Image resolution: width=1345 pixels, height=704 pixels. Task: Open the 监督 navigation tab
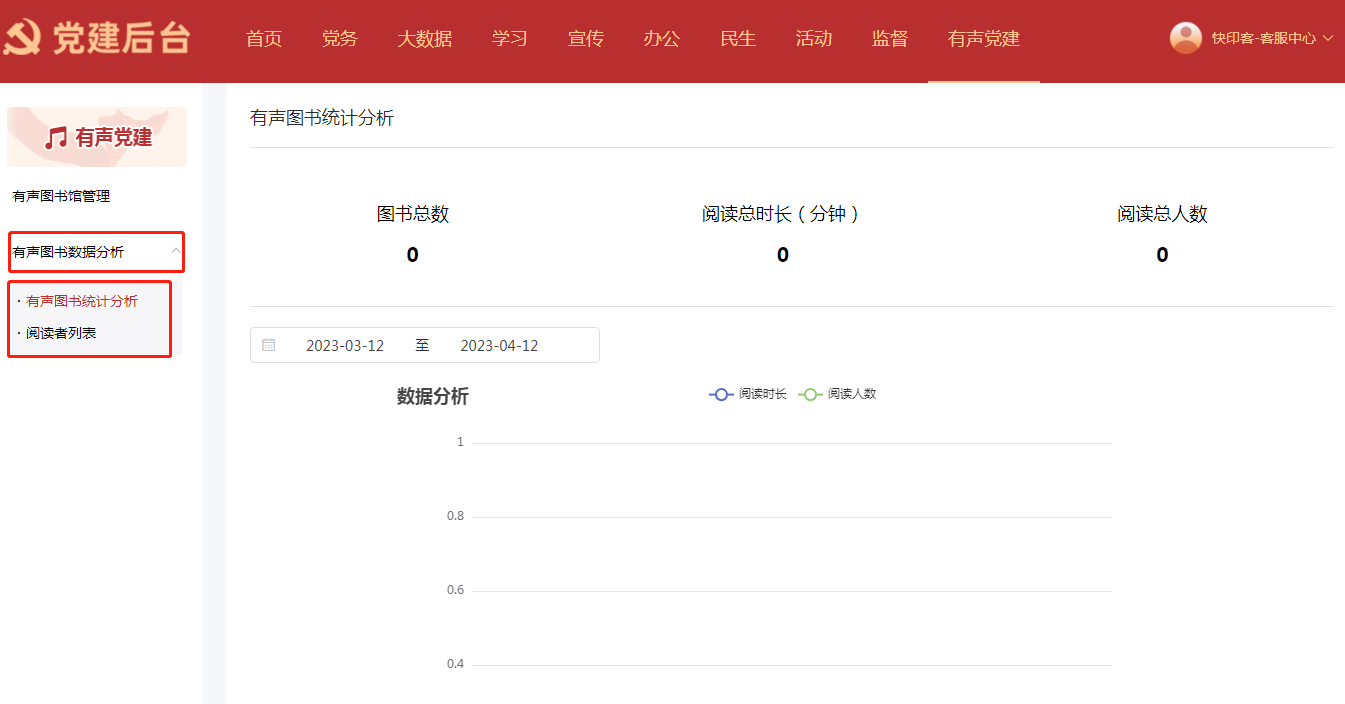click(890, 39)
